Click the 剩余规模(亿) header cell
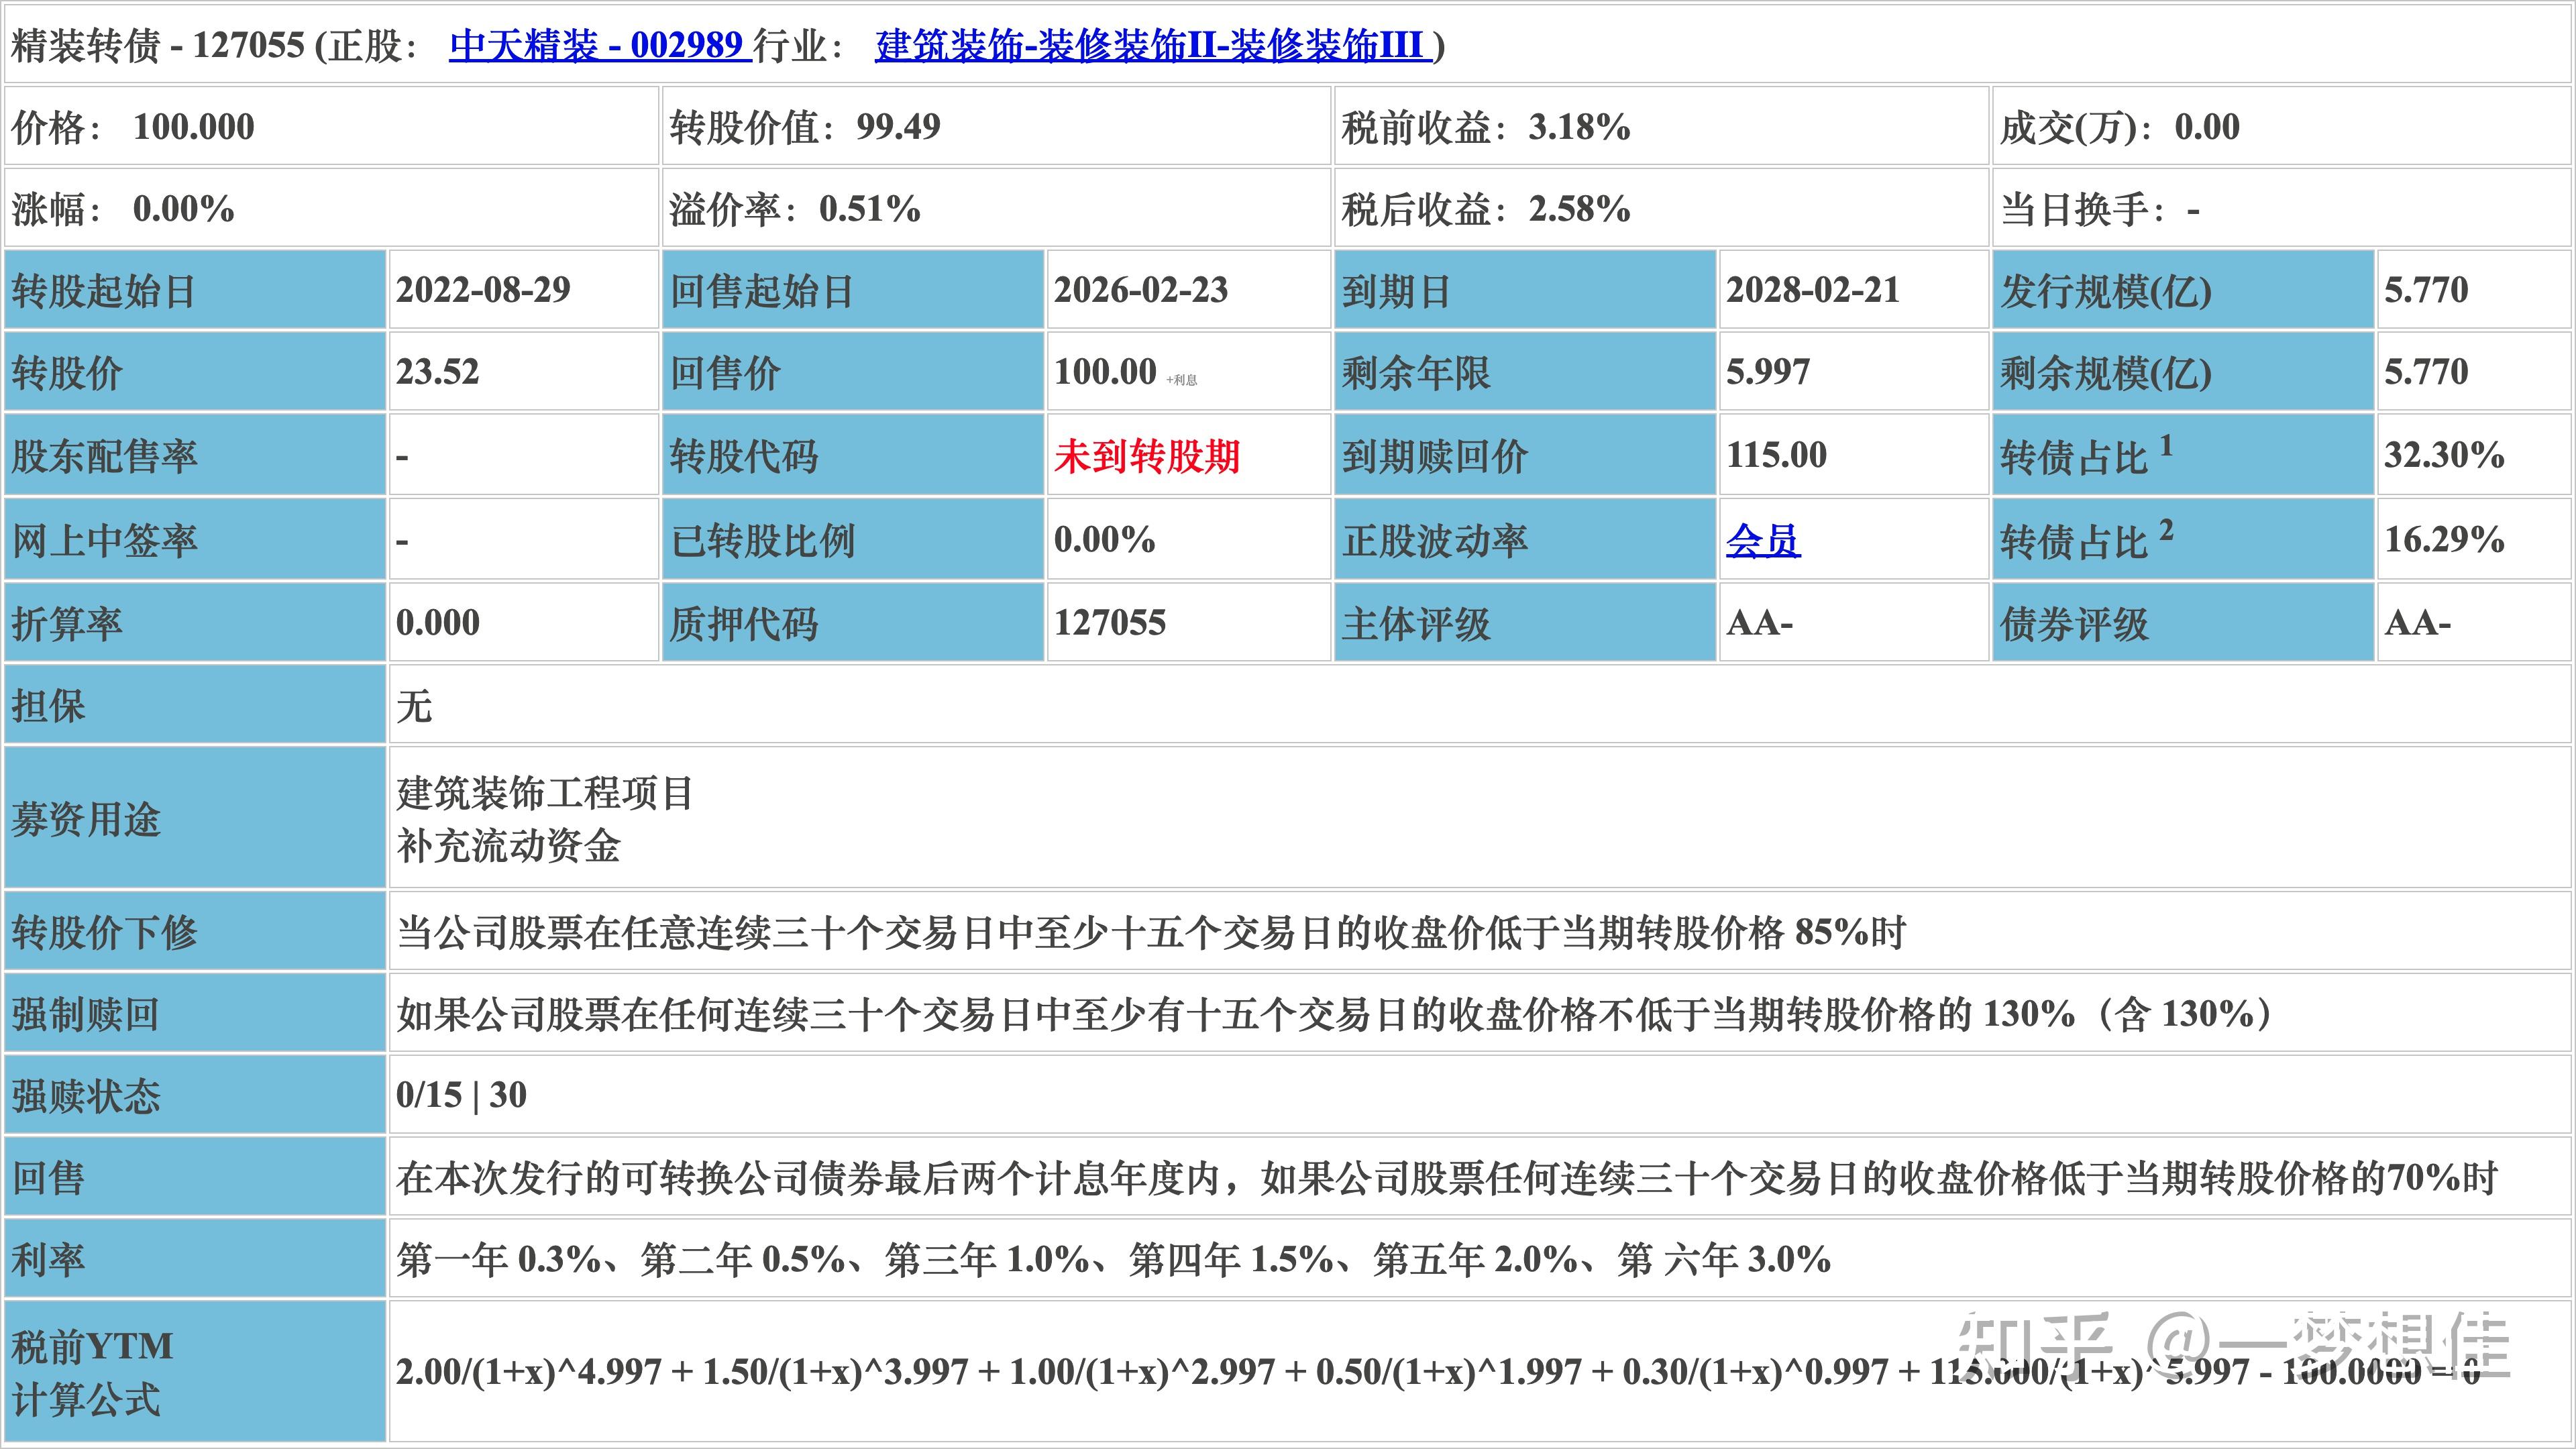Screen dimensions: 2576x1449 coord(2183,372)
